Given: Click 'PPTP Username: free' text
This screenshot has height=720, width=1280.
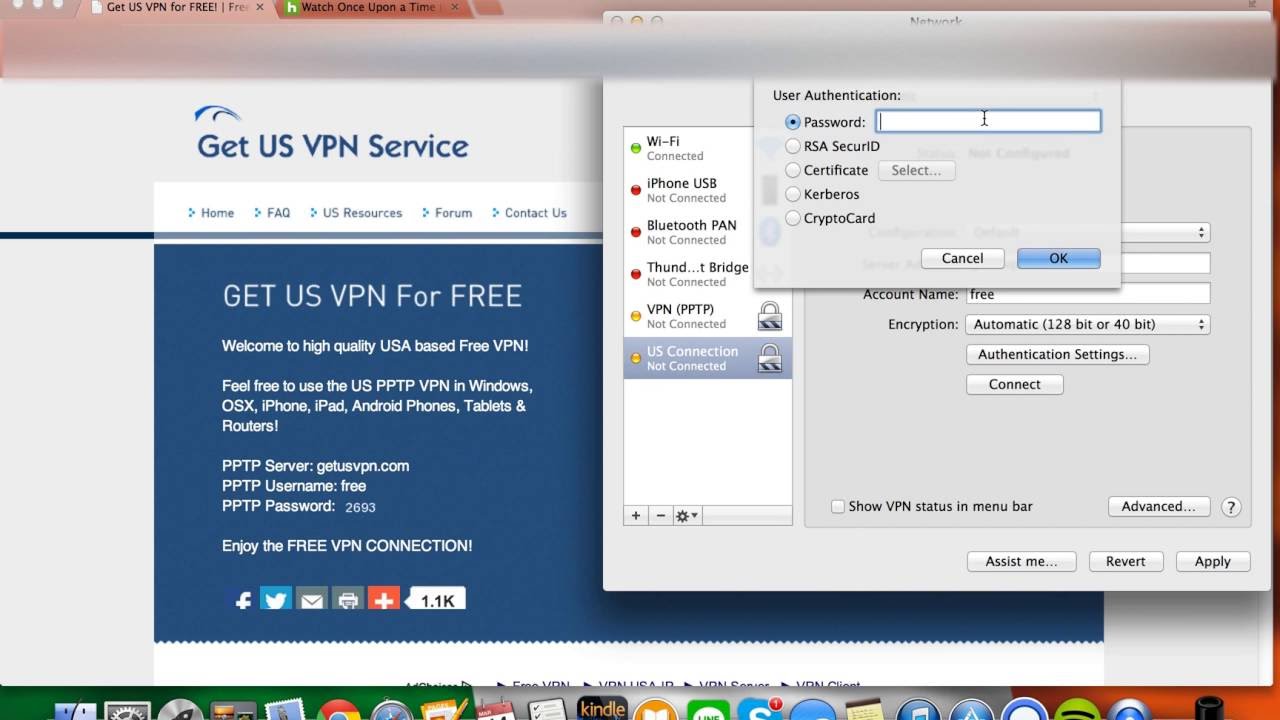Looking at the screenshot, I should (x=294, y=486).
